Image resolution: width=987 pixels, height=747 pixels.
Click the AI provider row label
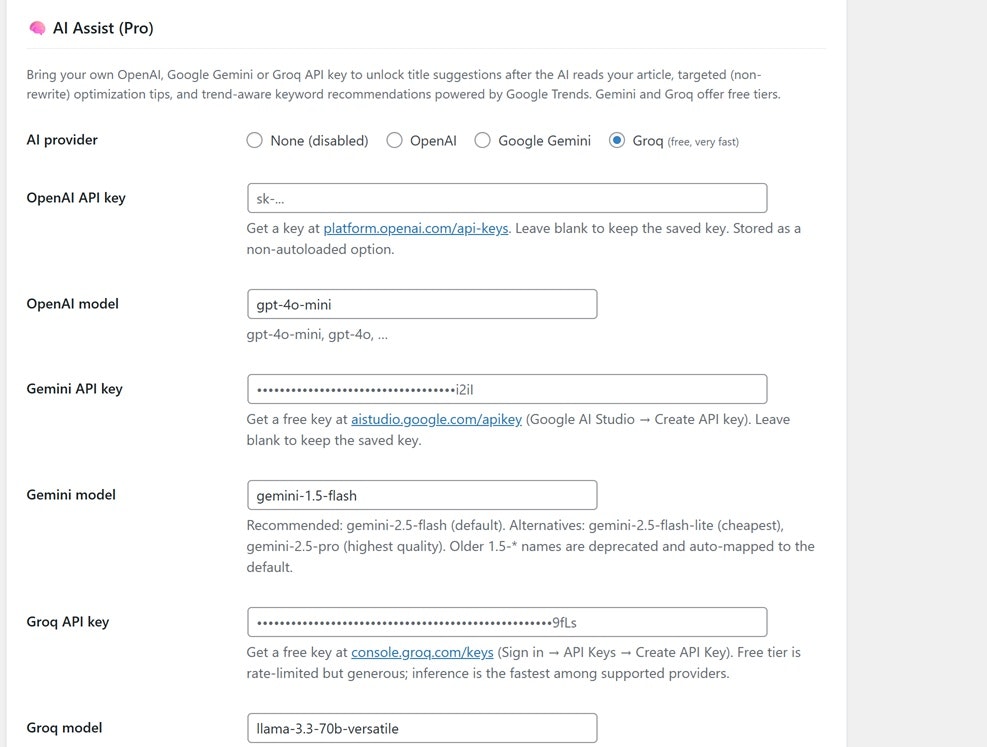pos(62,140)
